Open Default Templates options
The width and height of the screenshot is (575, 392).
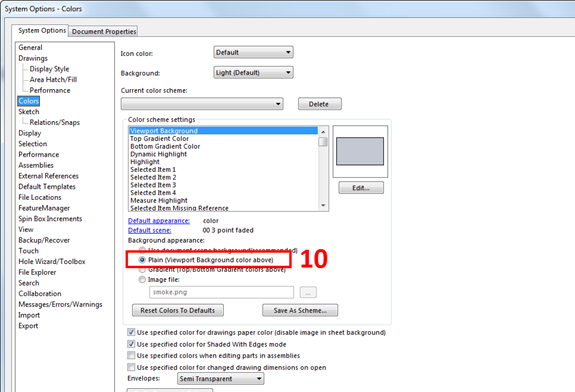point(47,186)
